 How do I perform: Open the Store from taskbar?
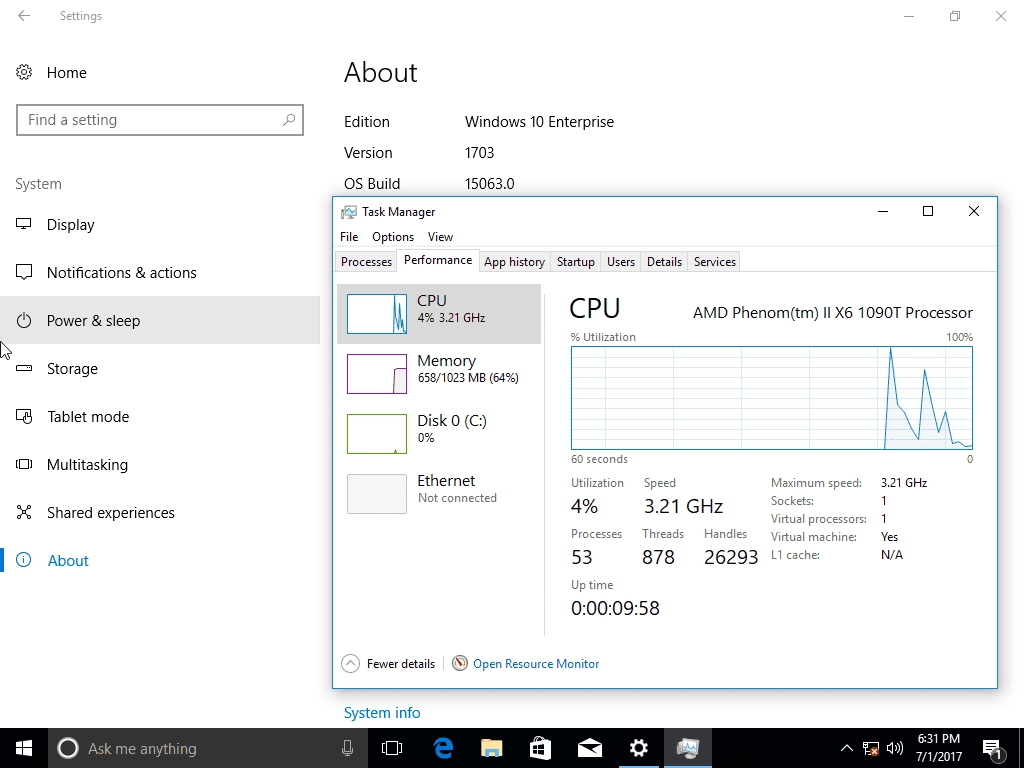pos(541,748)
